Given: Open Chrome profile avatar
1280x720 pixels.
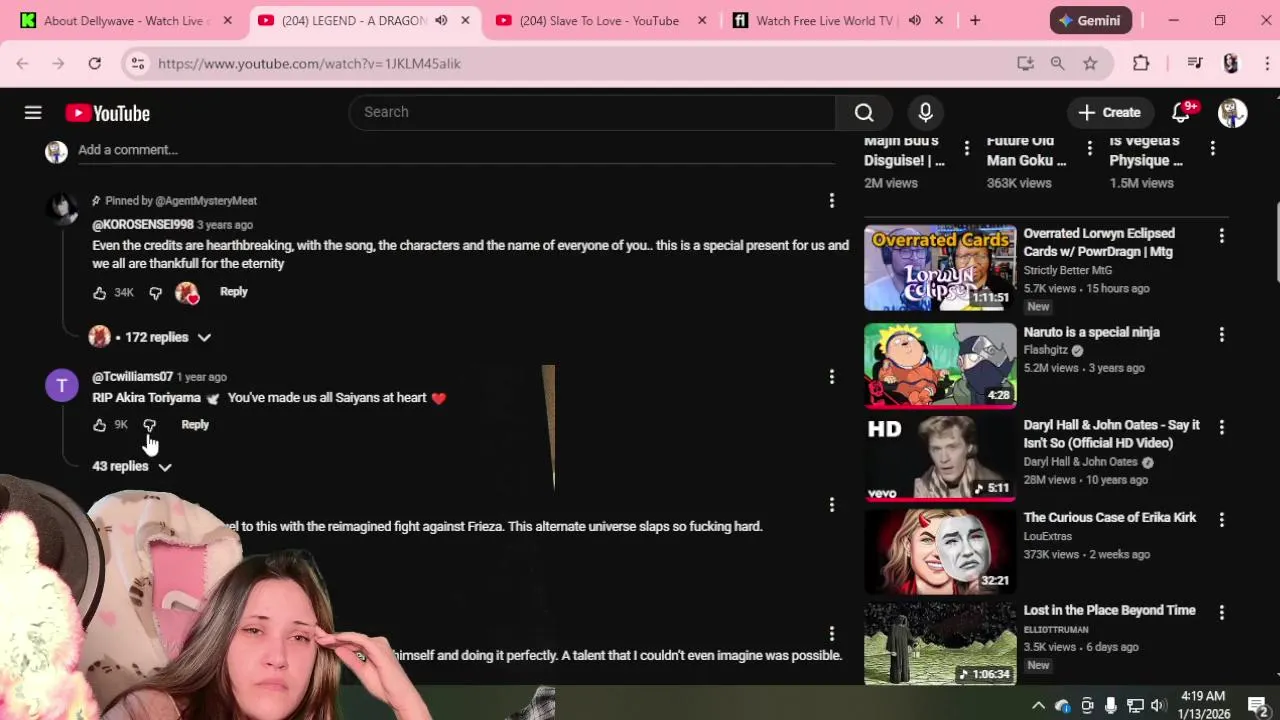Looking at the screenshot, I should coord(1231,63).
